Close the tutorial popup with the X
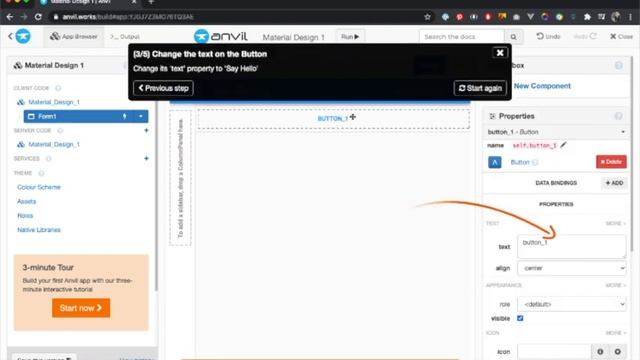The width and height of the screenshot is (640, 360). pos(500,53)
